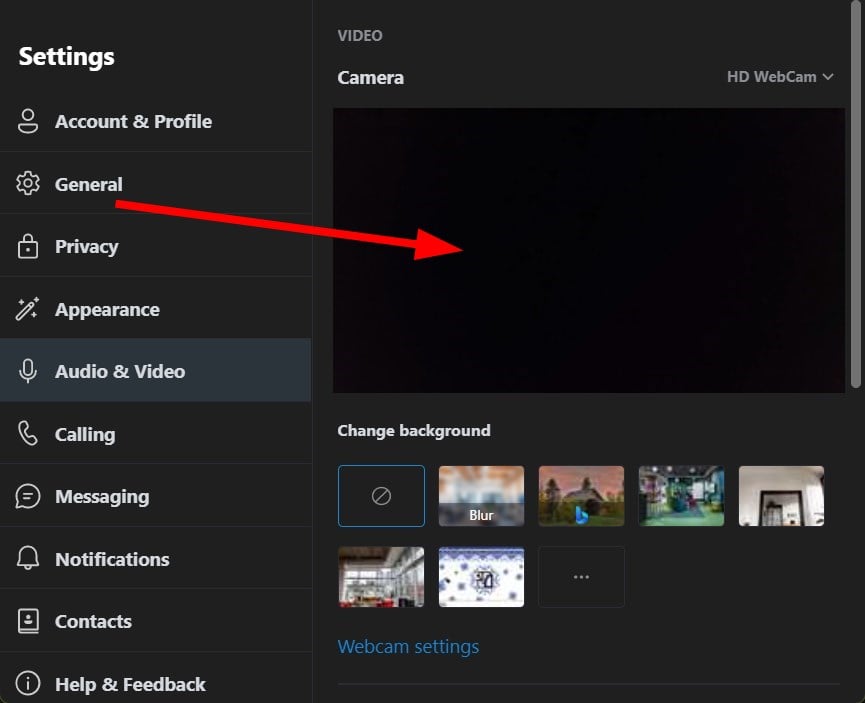The height and width of the screenshot is (703, 865).
Task: Open the HD WebCam camera dropdown
Action: coord(779,77)
